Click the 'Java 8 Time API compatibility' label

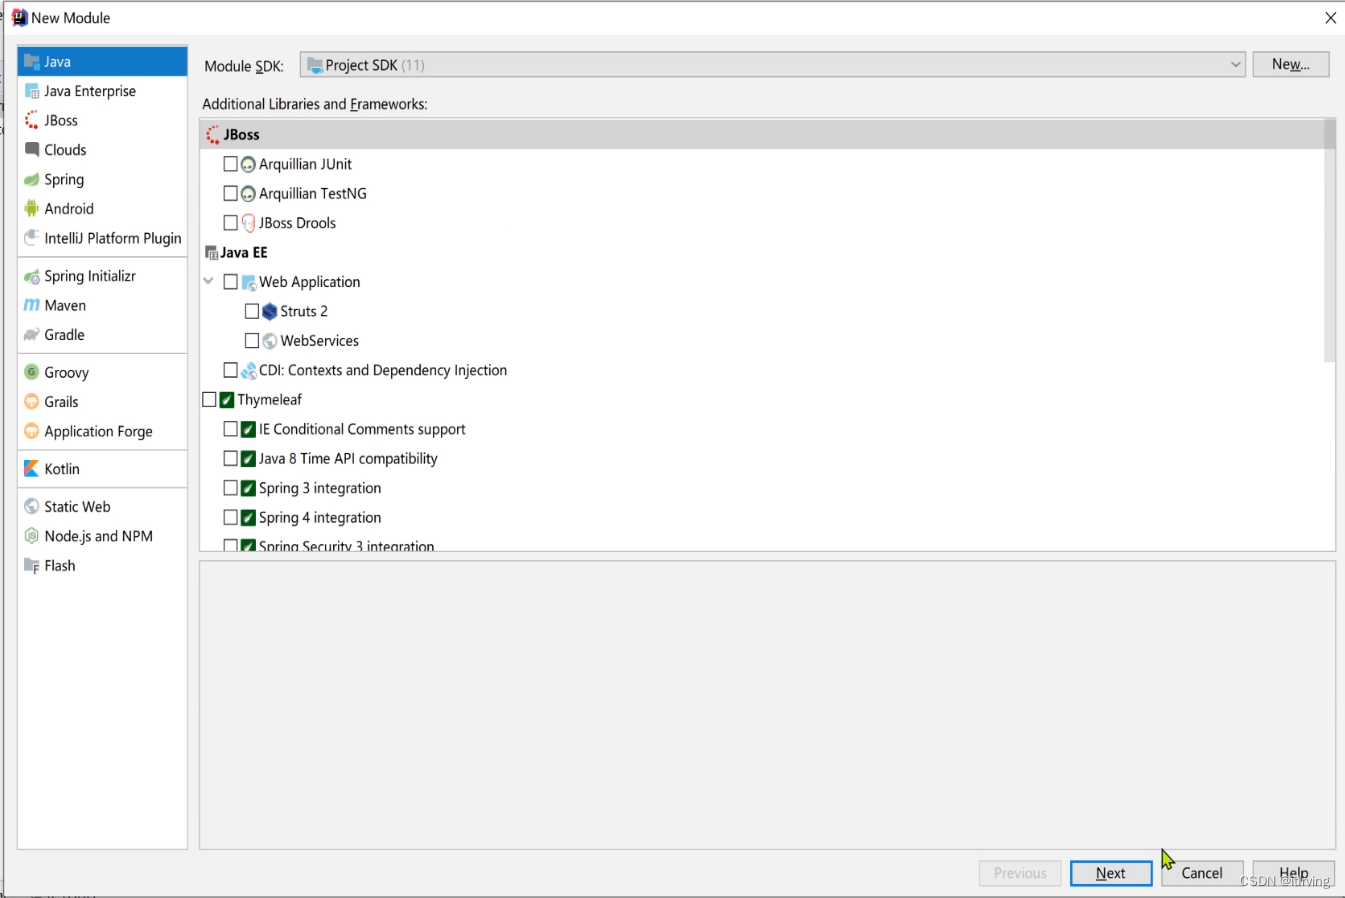tap(348, 459)
